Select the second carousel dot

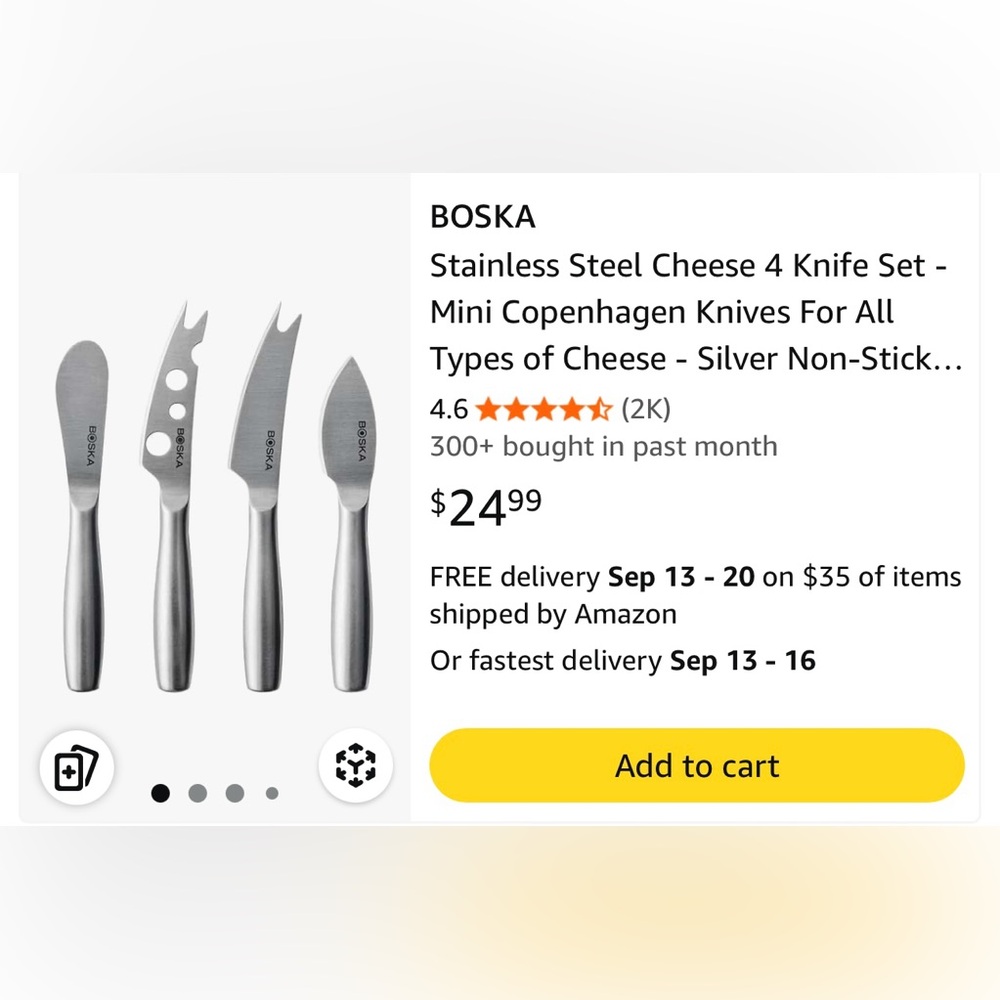[197, 792]
